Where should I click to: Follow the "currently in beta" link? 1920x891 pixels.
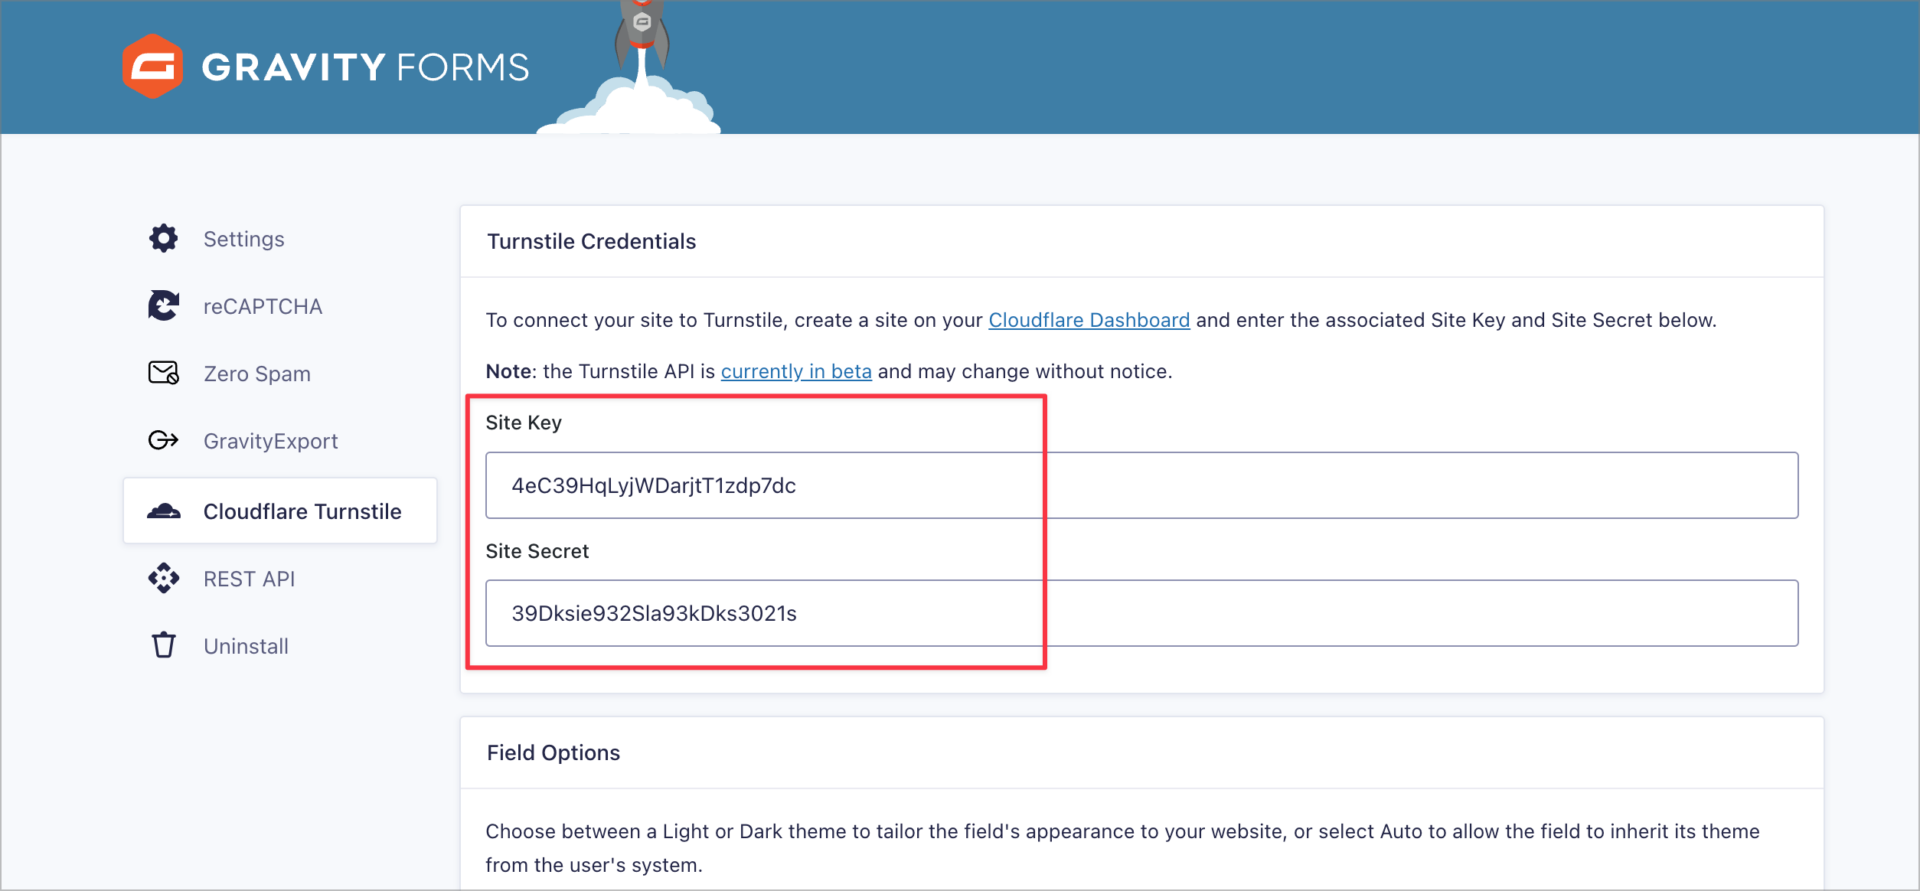pos(796,371)
